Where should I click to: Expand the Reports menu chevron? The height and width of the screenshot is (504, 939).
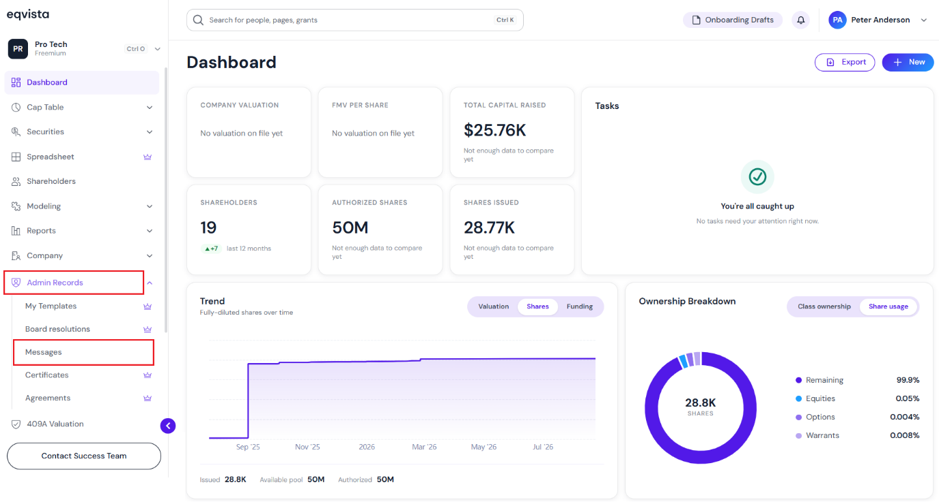149,230
